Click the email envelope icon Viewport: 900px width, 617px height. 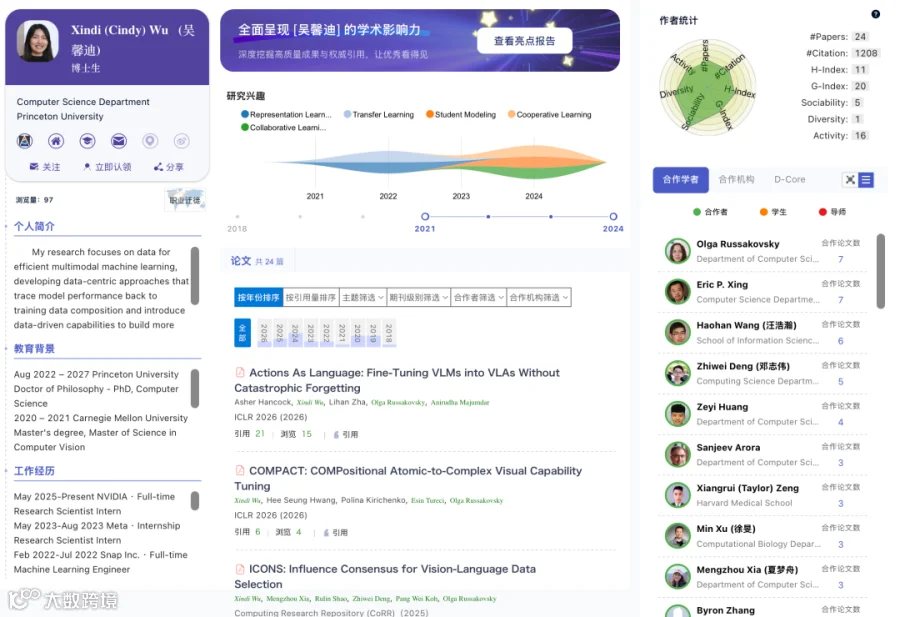[119, 141]
